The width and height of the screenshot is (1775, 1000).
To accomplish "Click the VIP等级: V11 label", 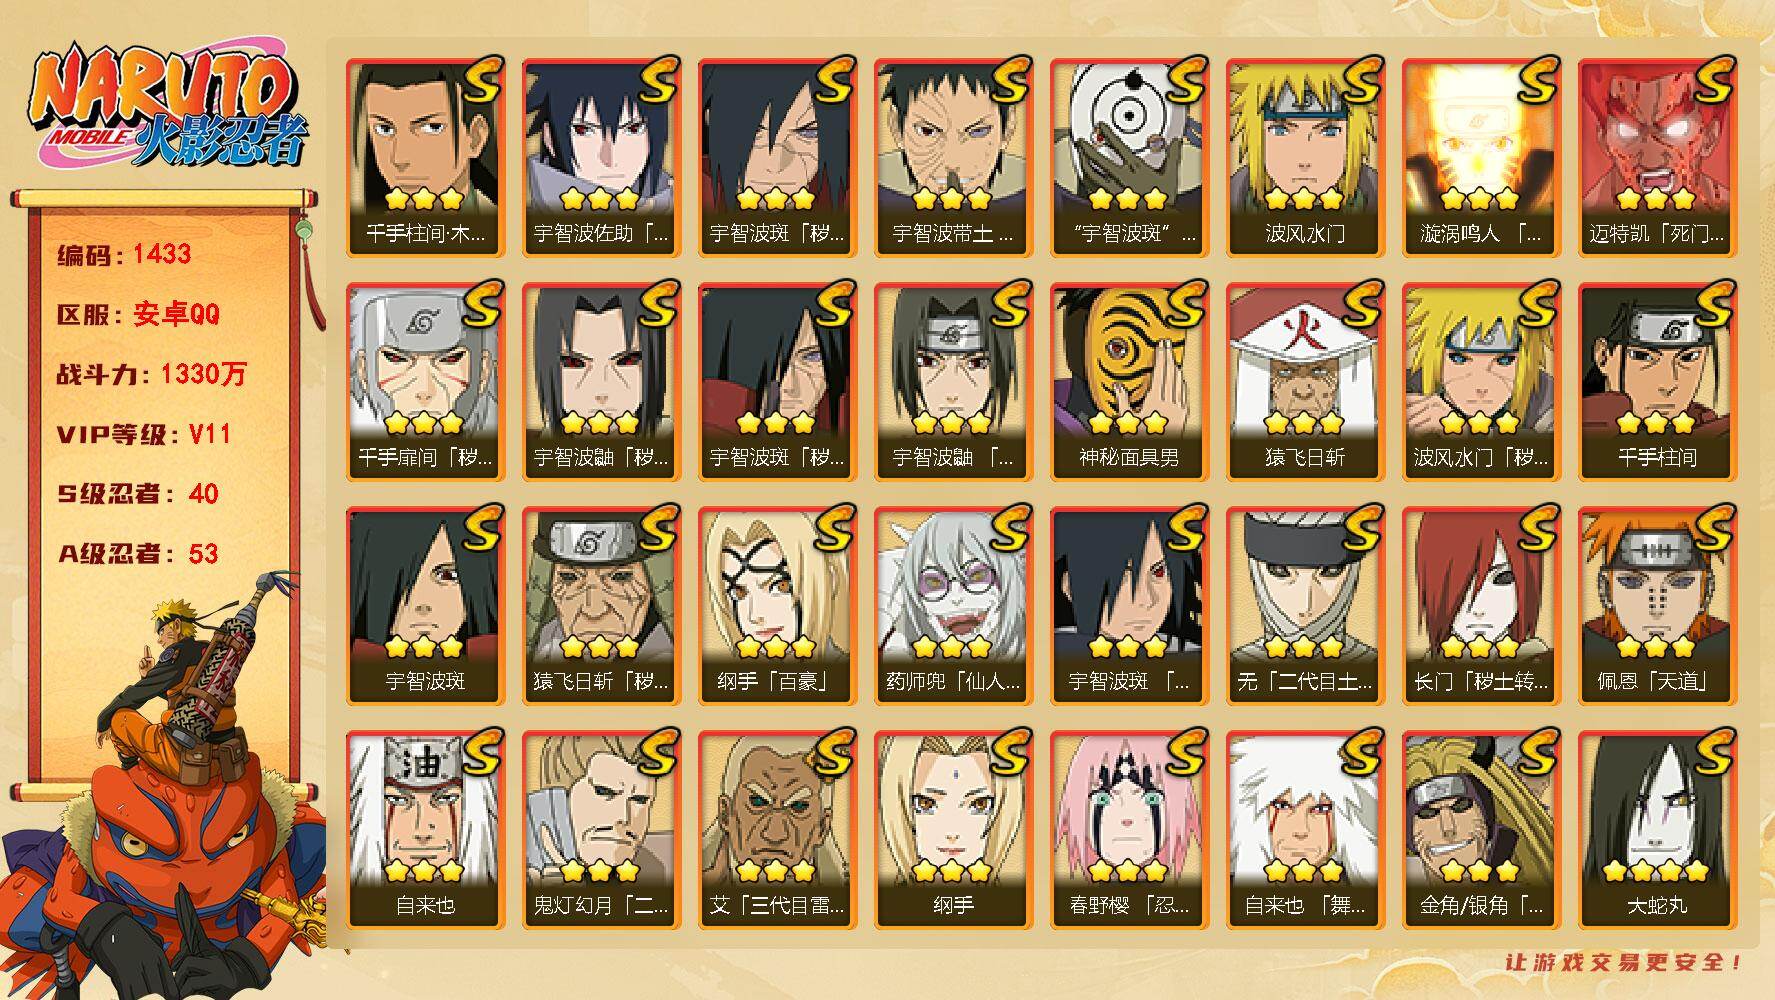I will pos(144,434).
